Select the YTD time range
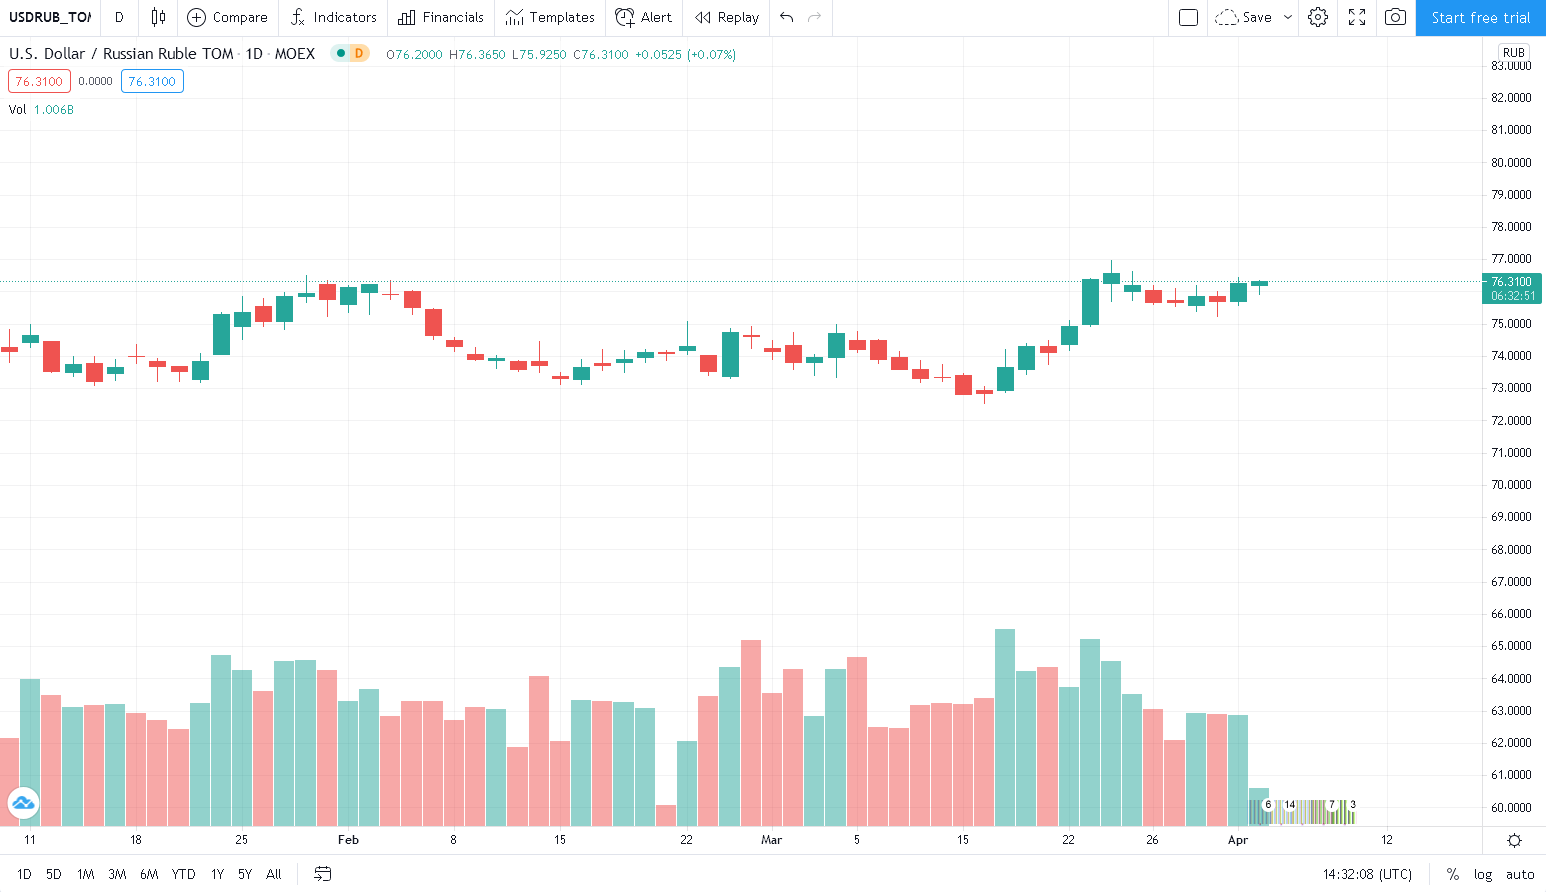The height and width of the screenshot is (892, 1546). [x=183, y=874]
